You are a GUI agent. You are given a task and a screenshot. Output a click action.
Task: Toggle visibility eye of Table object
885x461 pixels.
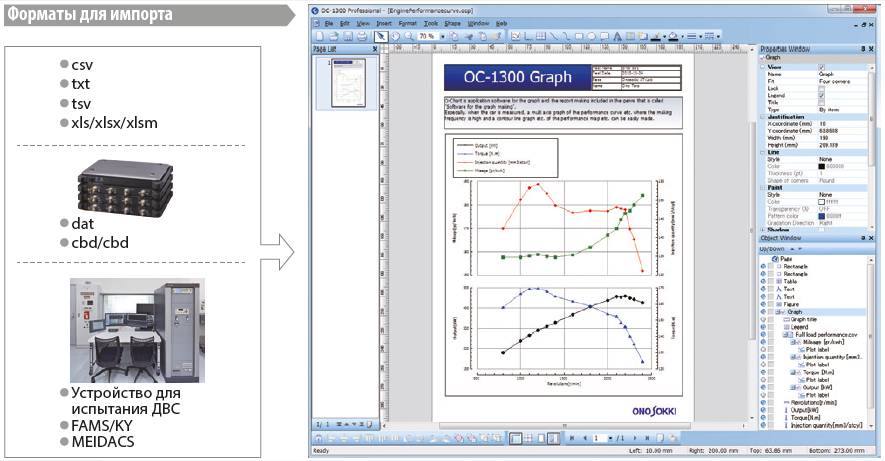pos(764,281)
